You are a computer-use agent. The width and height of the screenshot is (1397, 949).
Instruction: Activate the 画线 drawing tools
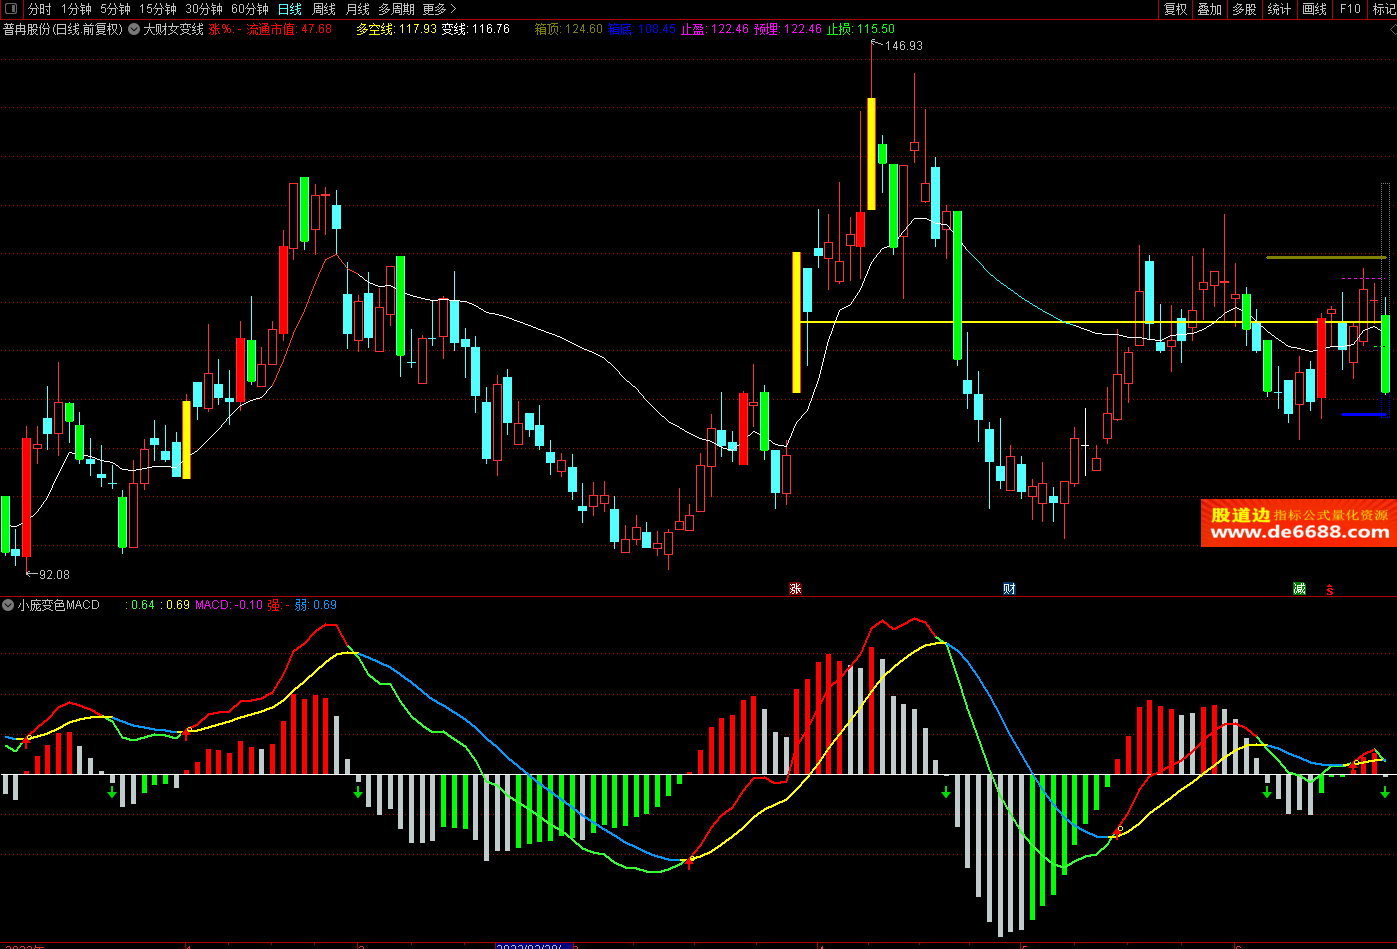tap(1315, 9)
